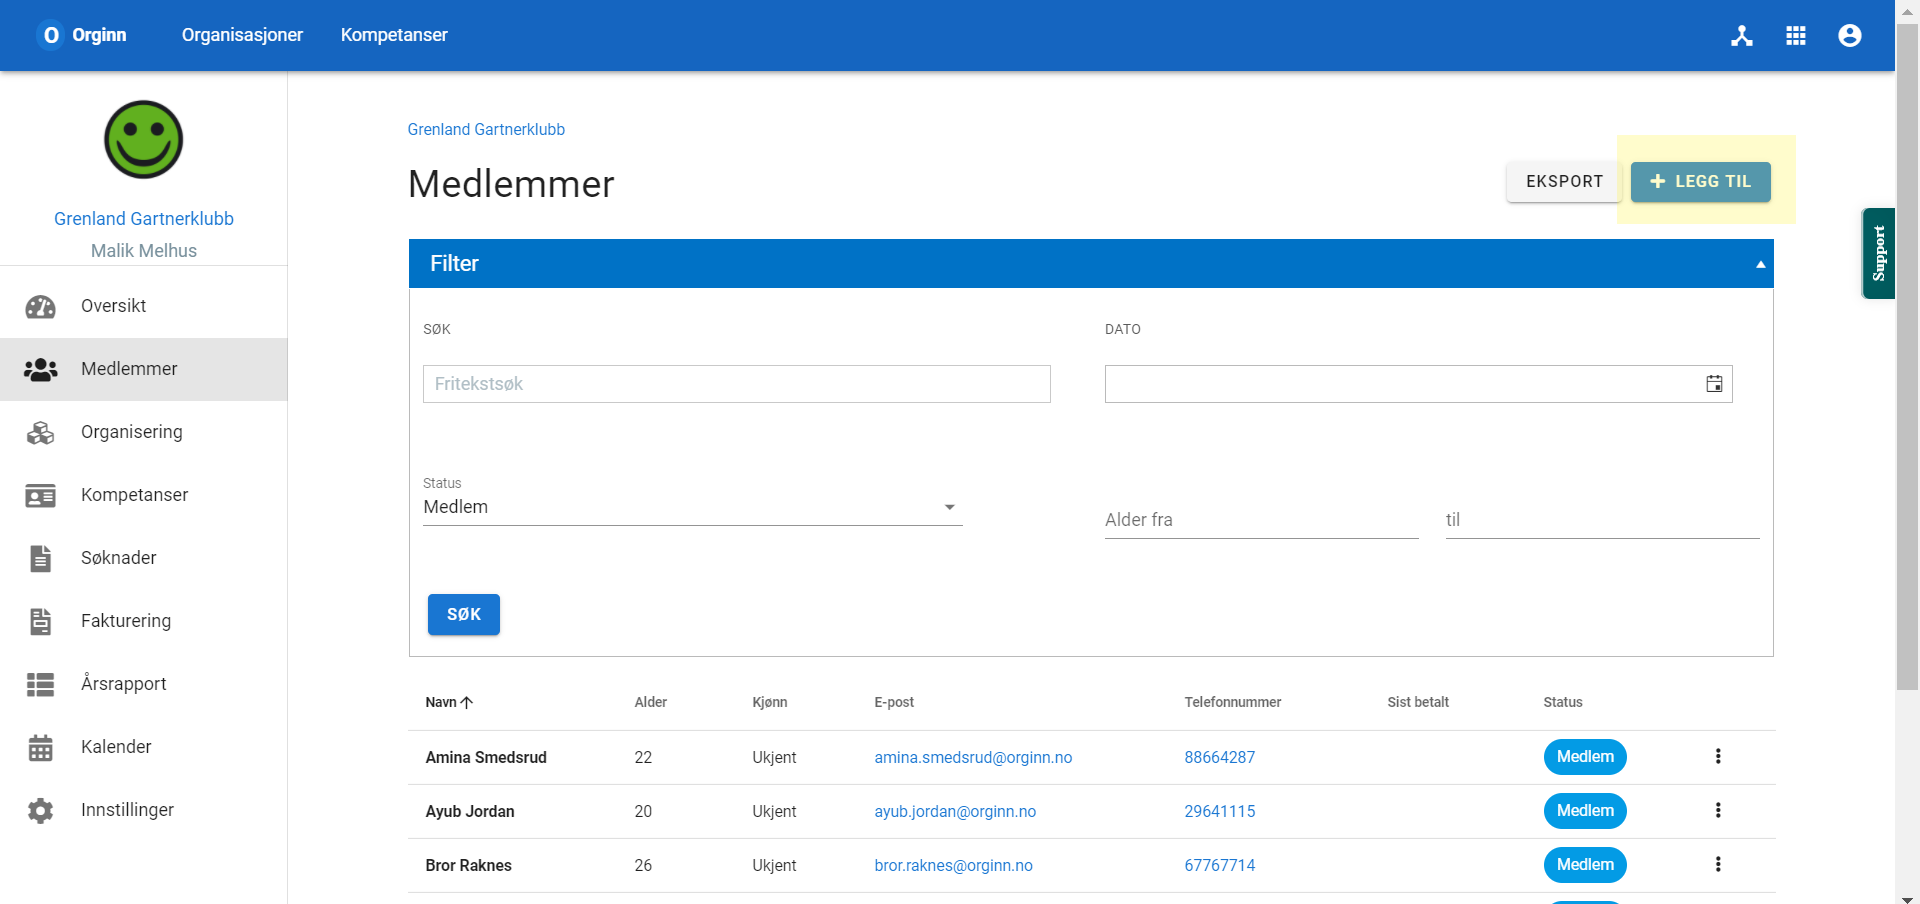The width and height of the screenshot is (1920, 904).
Task: Click Grenland Gartnerklubb link under avatar
Action: (144, 219)
